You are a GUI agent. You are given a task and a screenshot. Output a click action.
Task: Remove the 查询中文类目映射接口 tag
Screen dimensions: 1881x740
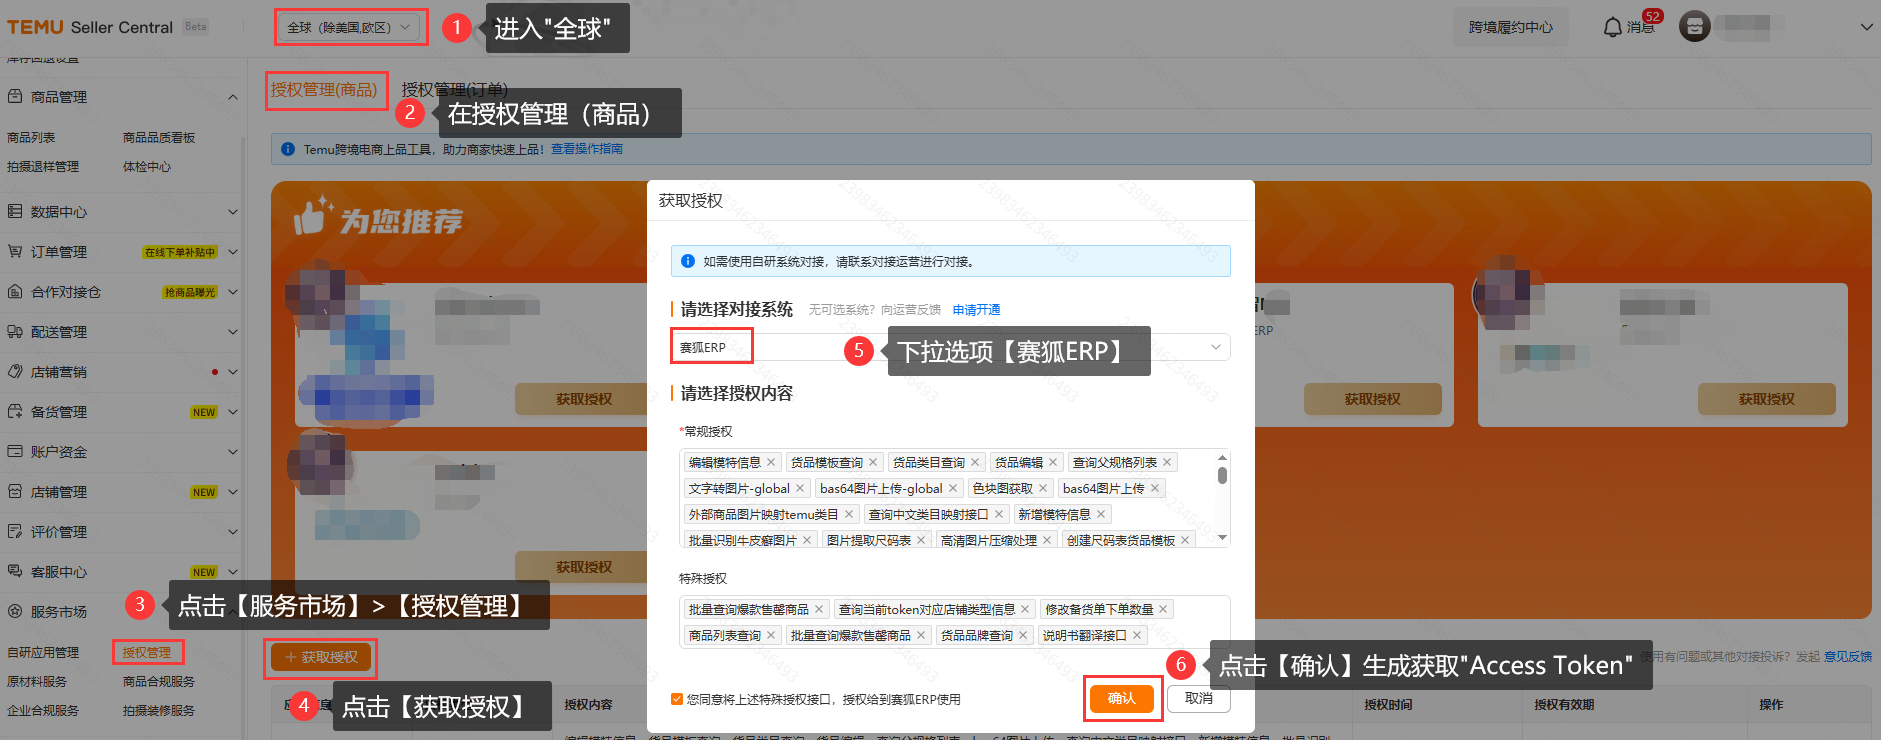tap(999, 514)
